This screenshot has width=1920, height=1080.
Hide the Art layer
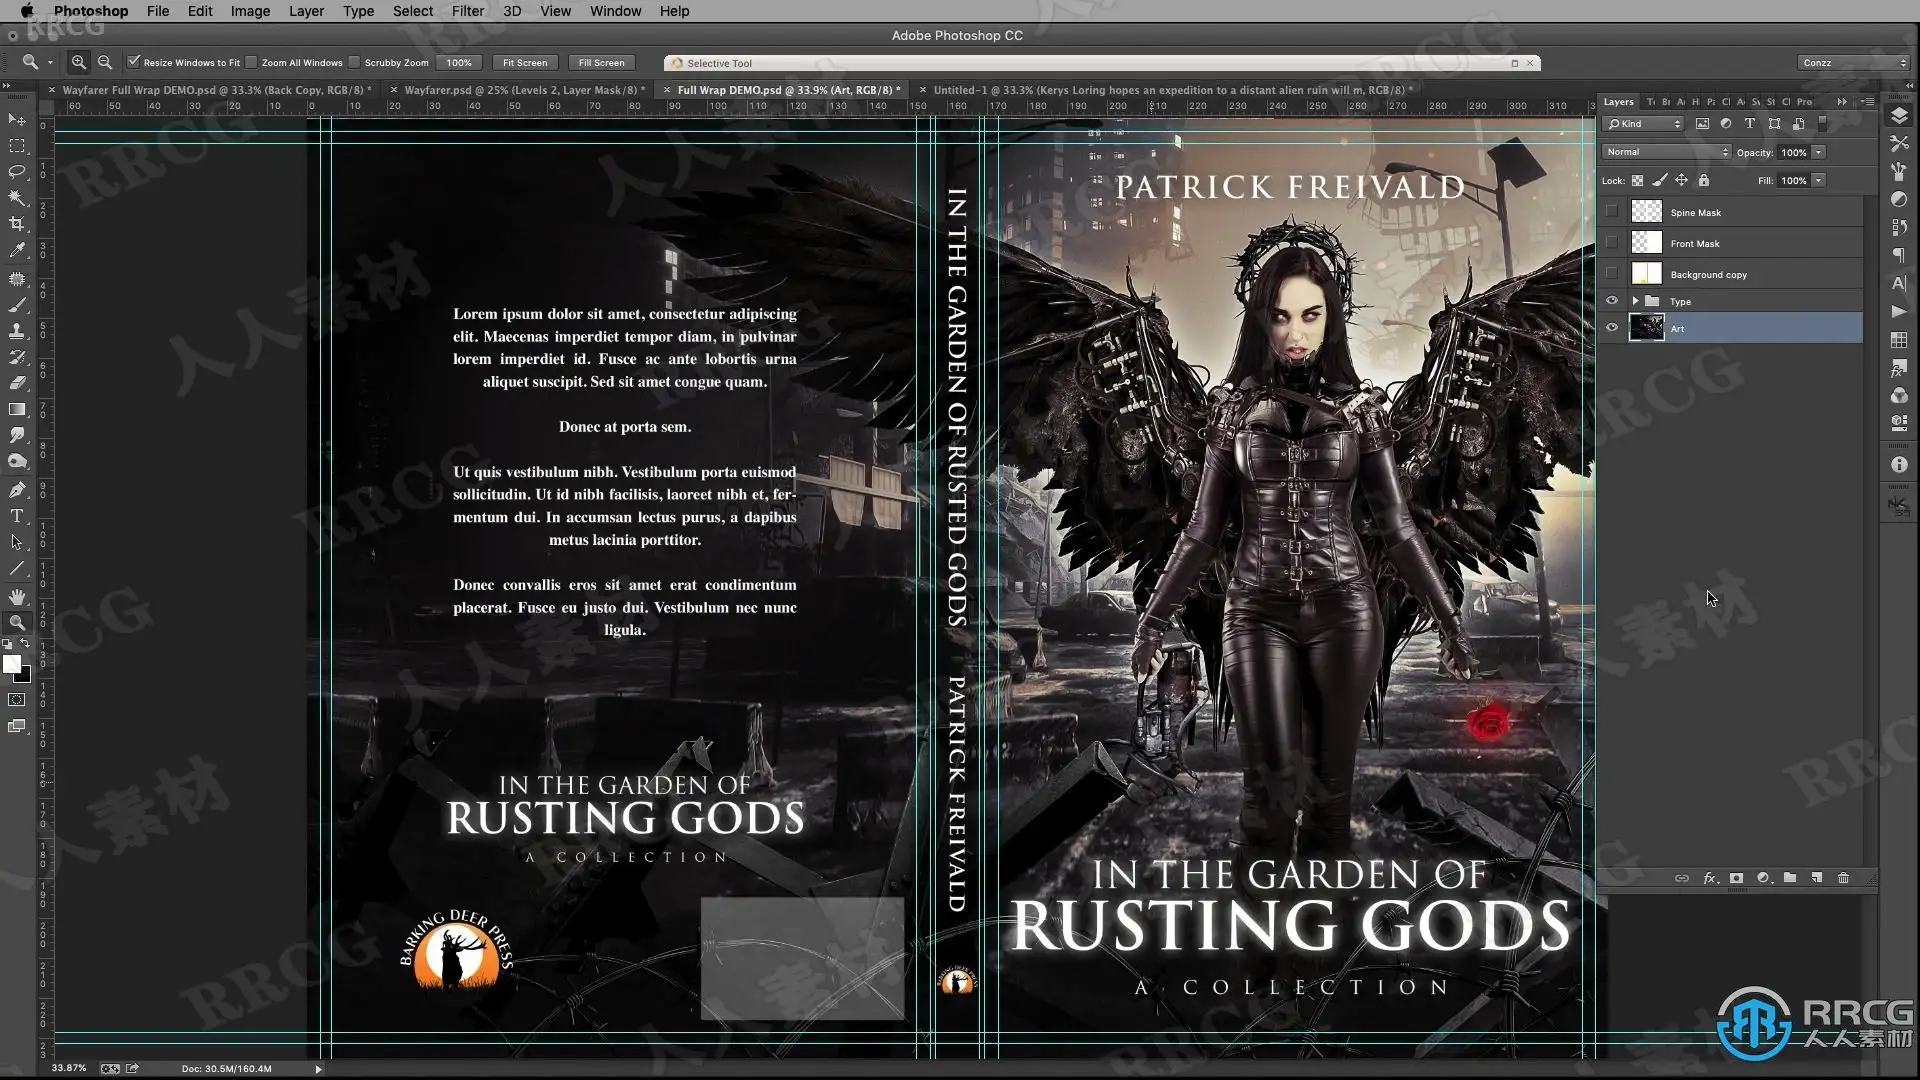[1611, 328]
